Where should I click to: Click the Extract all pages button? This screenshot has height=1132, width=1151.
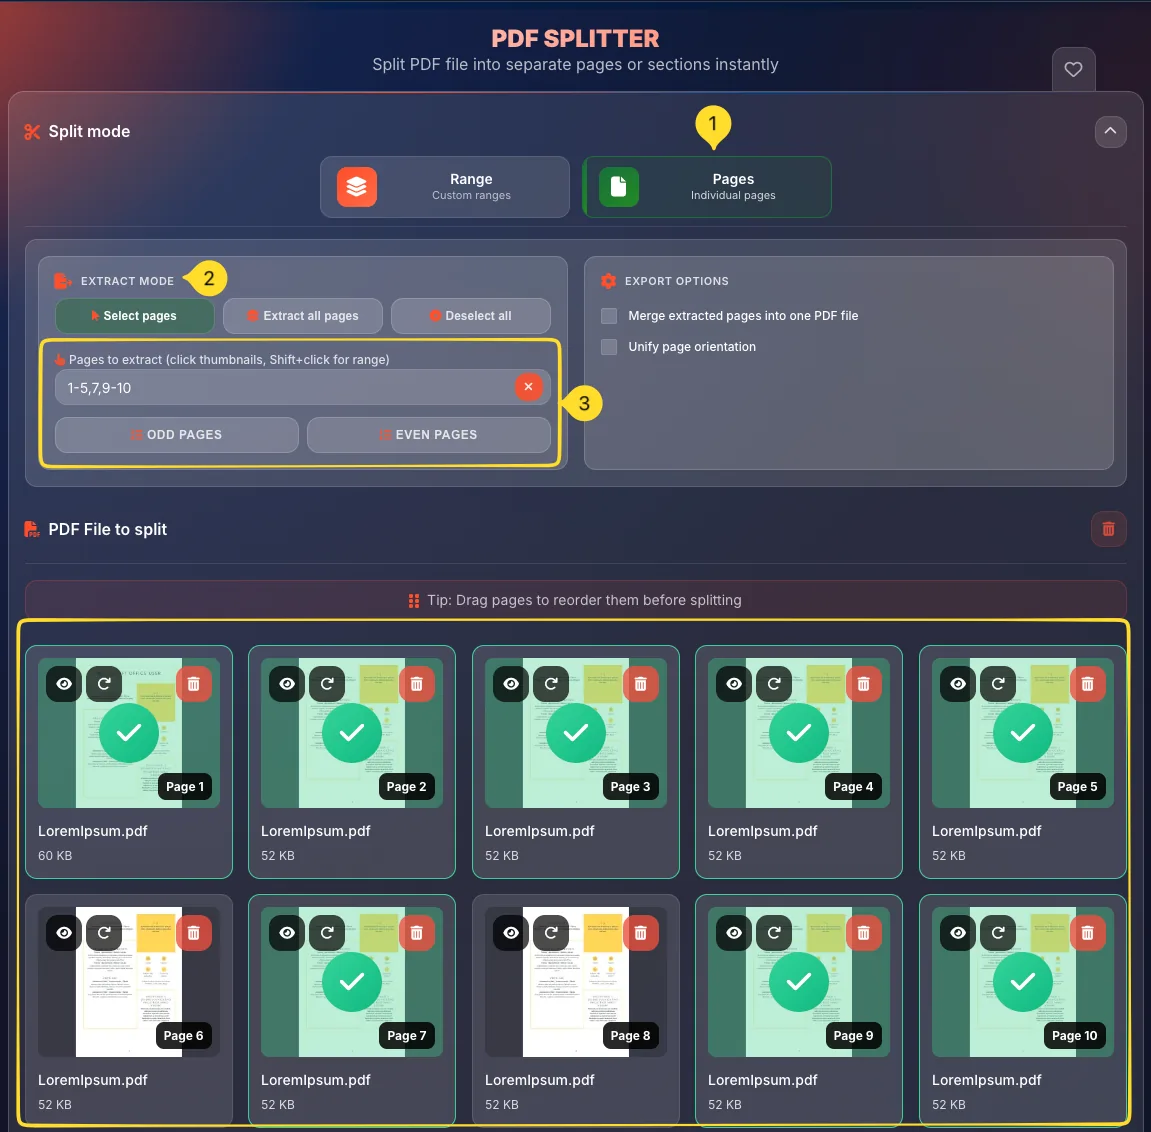click(x=302, y=315)
